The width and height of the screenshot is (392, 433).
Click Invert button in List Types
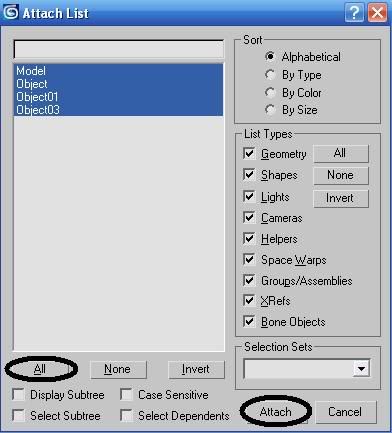(x=340, y=198)
